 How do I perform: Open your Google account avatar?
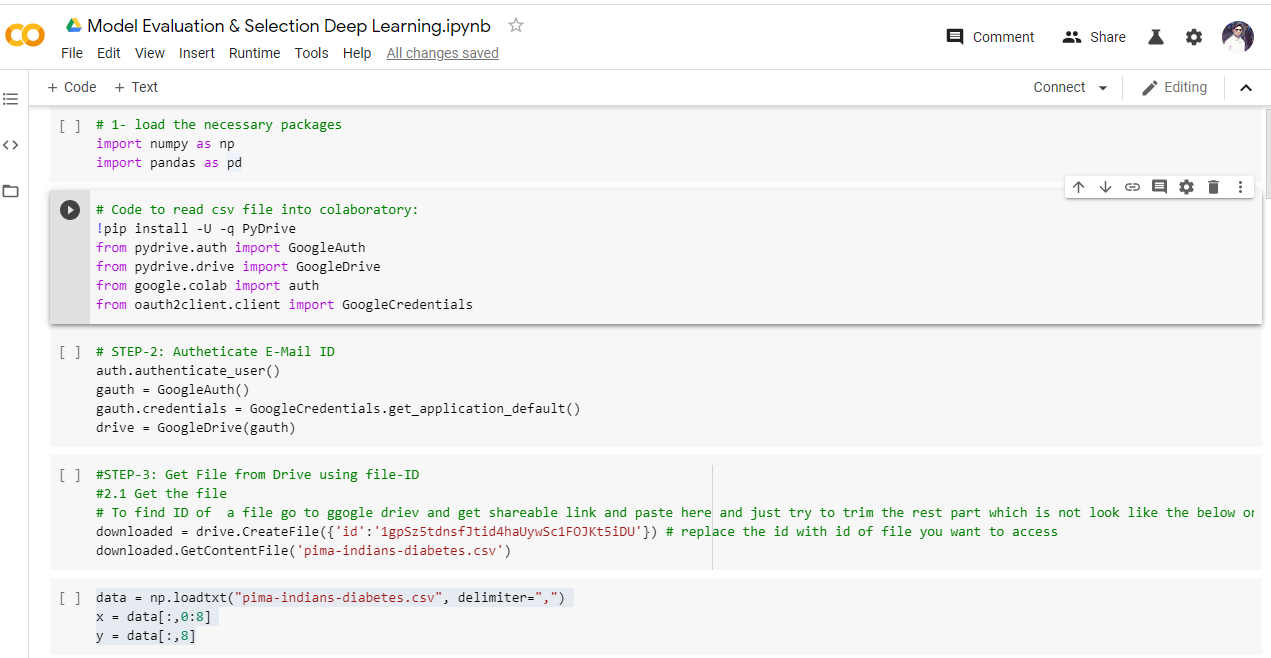coord(1237,36)
